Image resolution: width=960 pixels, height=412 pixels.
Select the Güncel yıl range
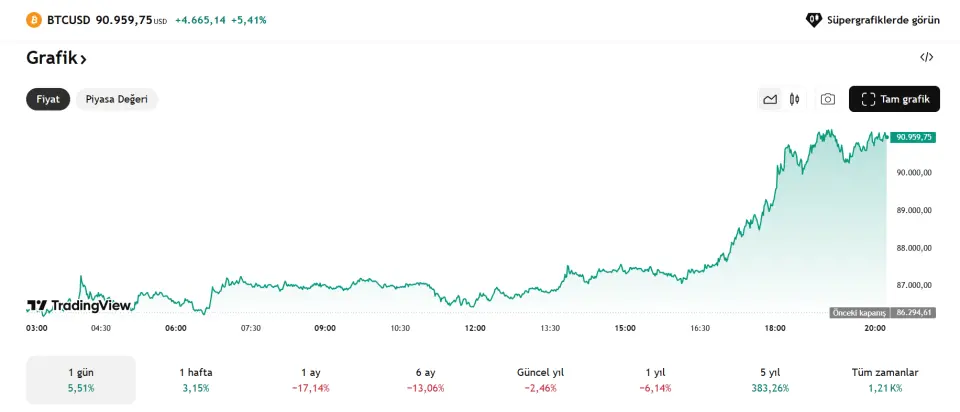(541, 379)
